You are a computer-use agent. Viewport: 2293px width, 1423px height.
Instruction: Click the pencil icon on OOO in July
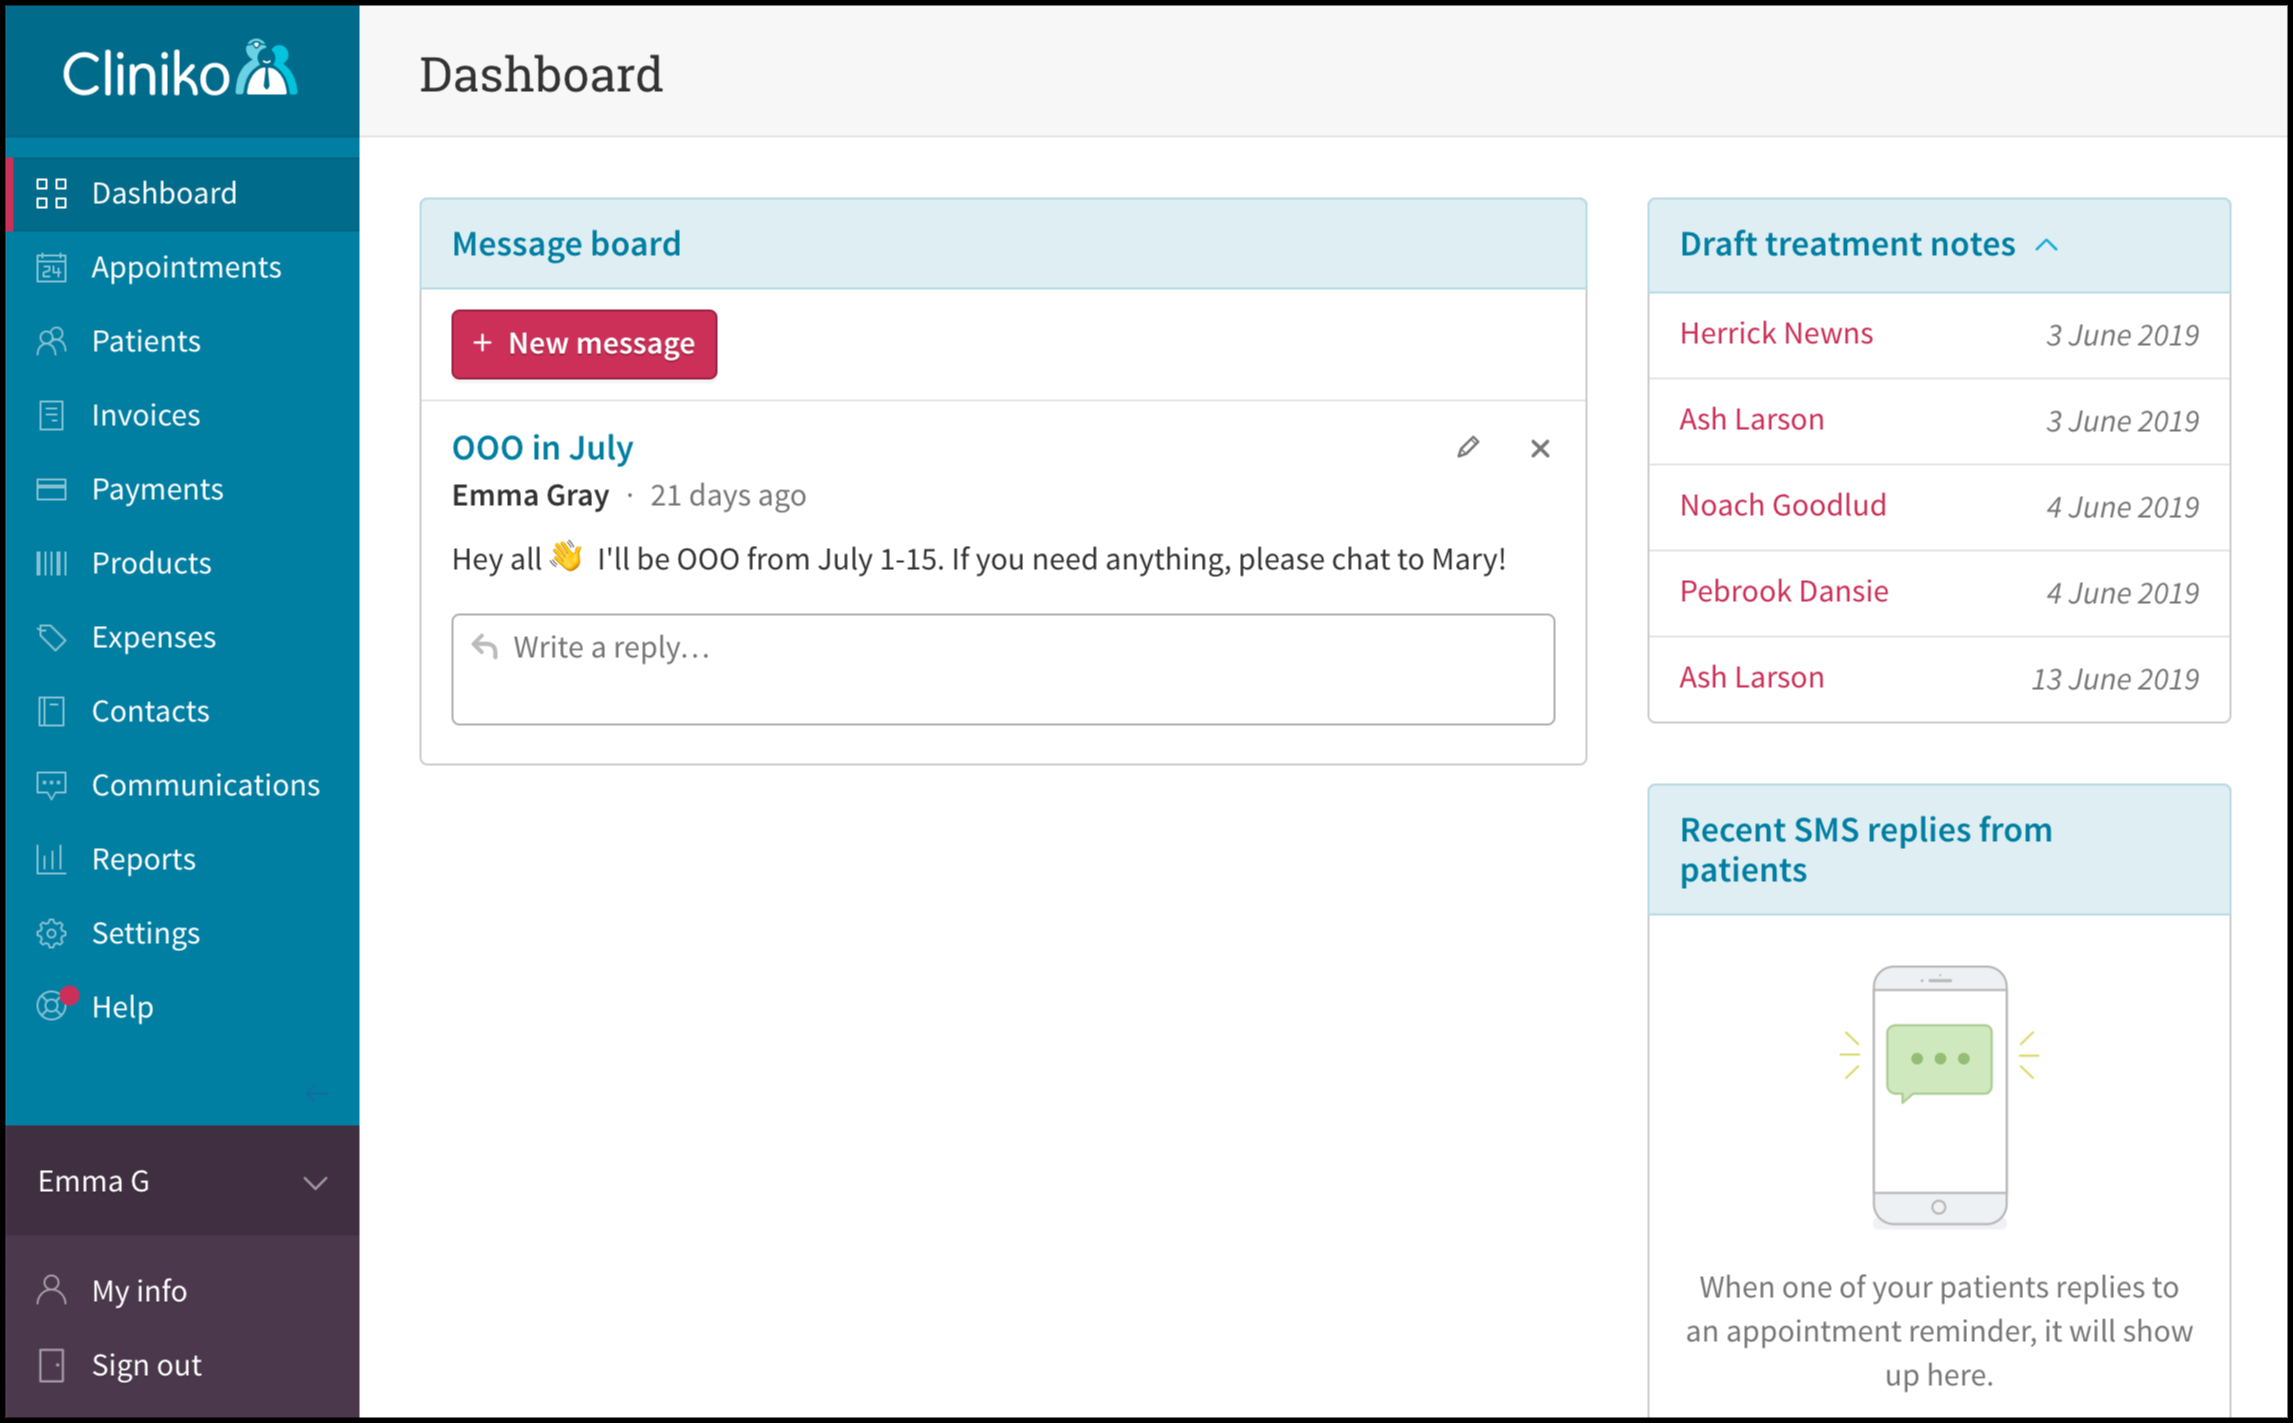pyautogui.click(x=1467, y=447)
